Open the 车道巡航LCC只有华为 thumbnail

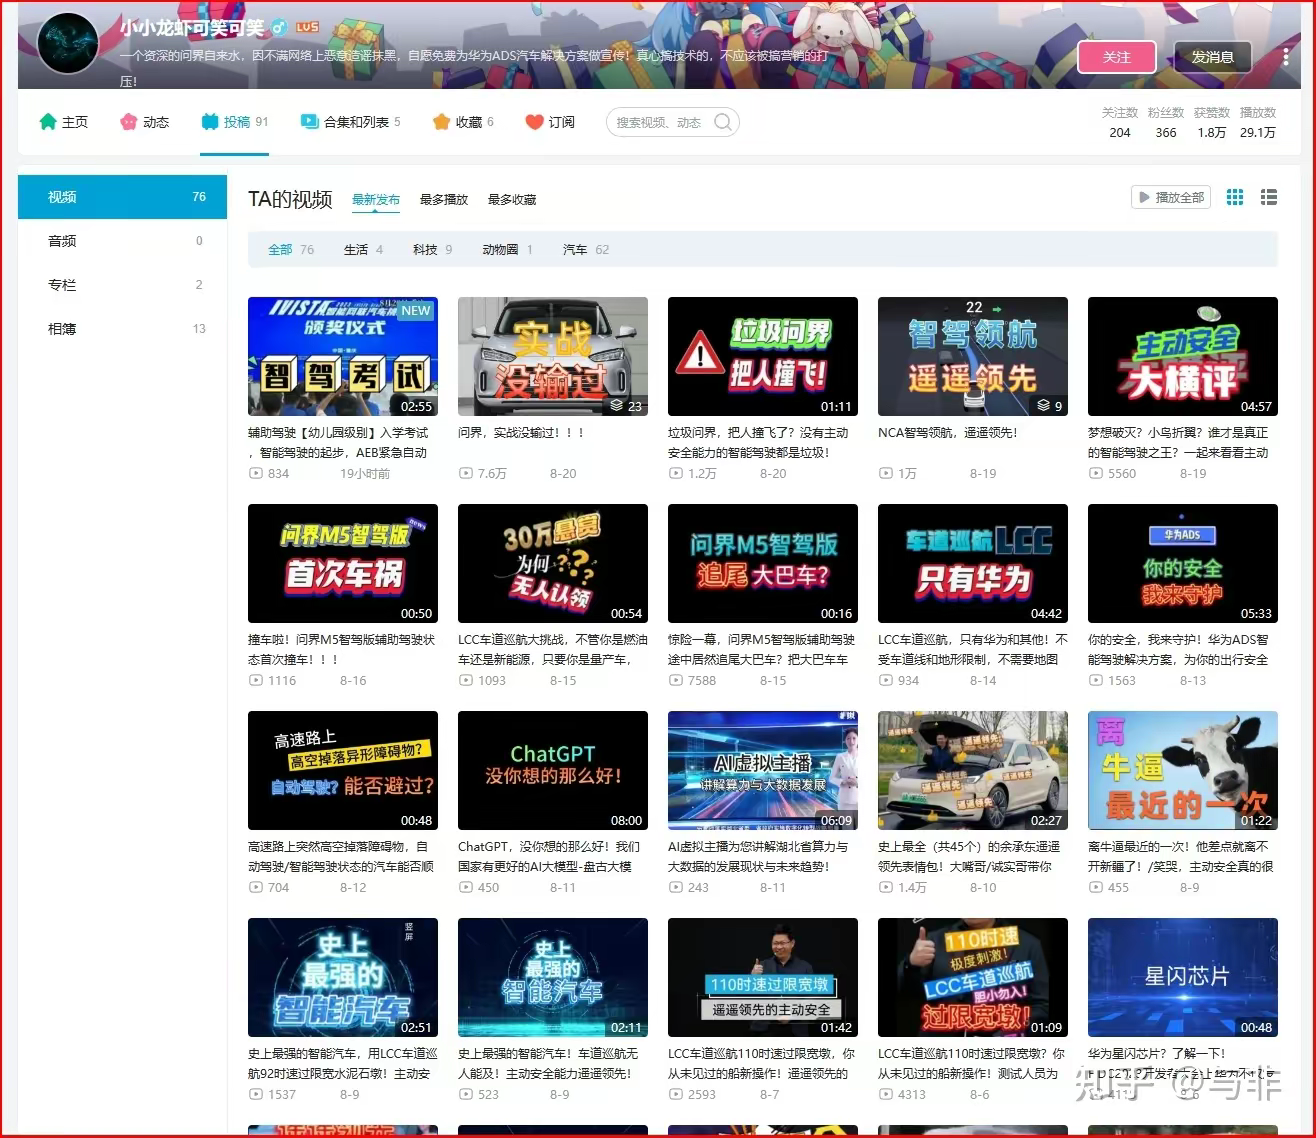[973, 563]
